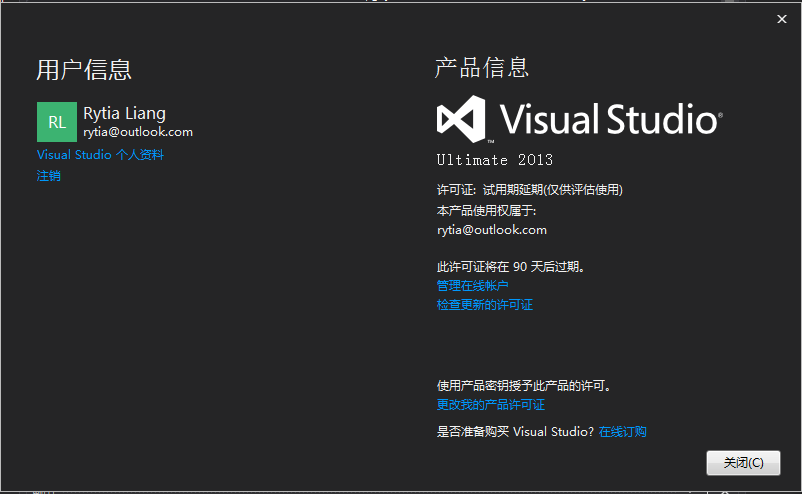This screenshot has height=494, width=802.
Task: Select the 是否准备购买 Visual Studio? text
Action: tap(515, 432)
